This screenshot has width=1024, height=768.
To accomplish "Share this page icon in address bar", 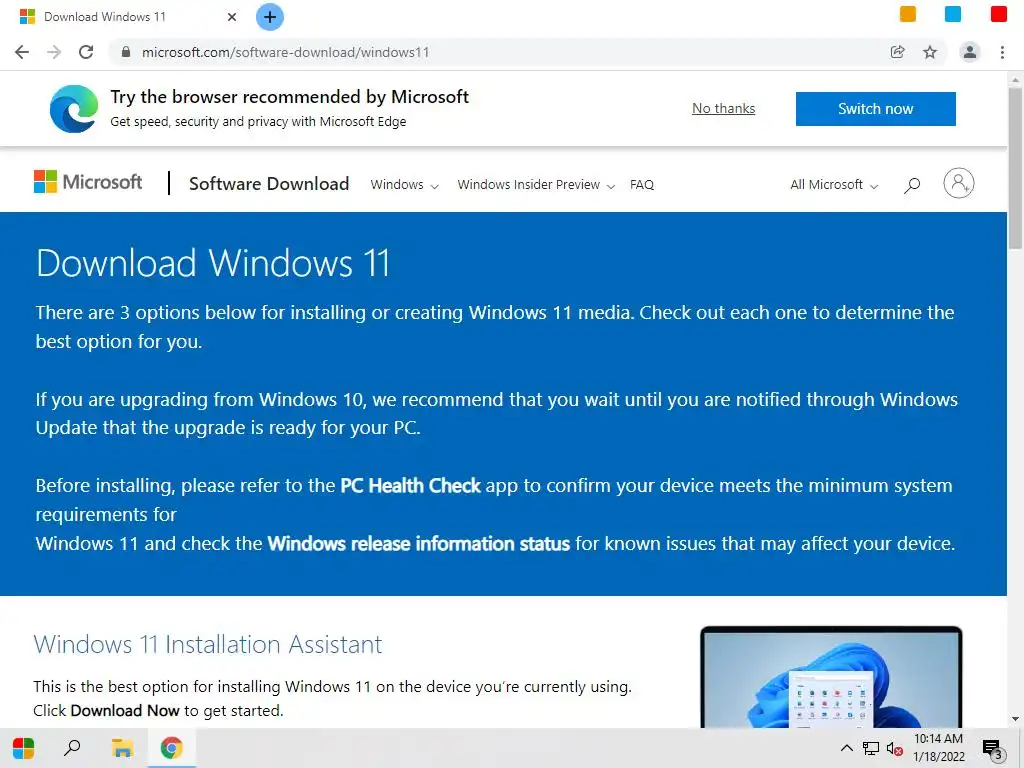I will [x=898, y=52].
